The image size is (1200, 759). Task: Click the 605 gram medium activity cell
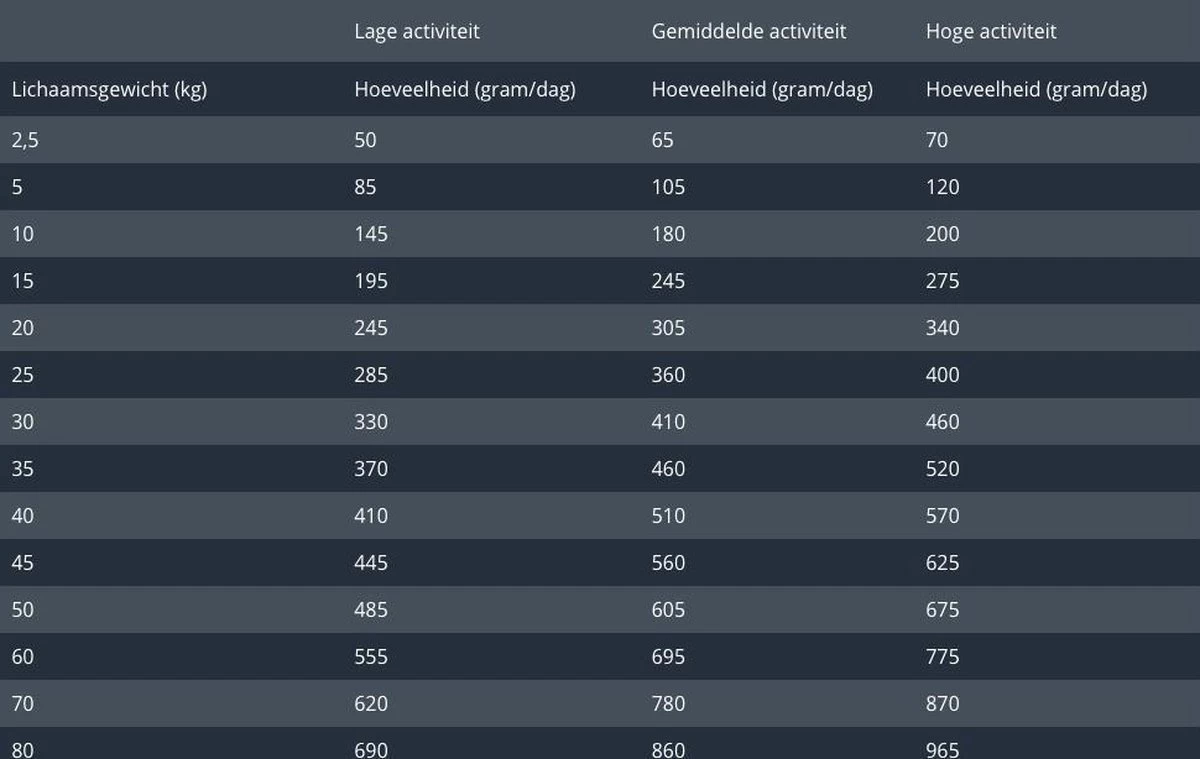668,610
